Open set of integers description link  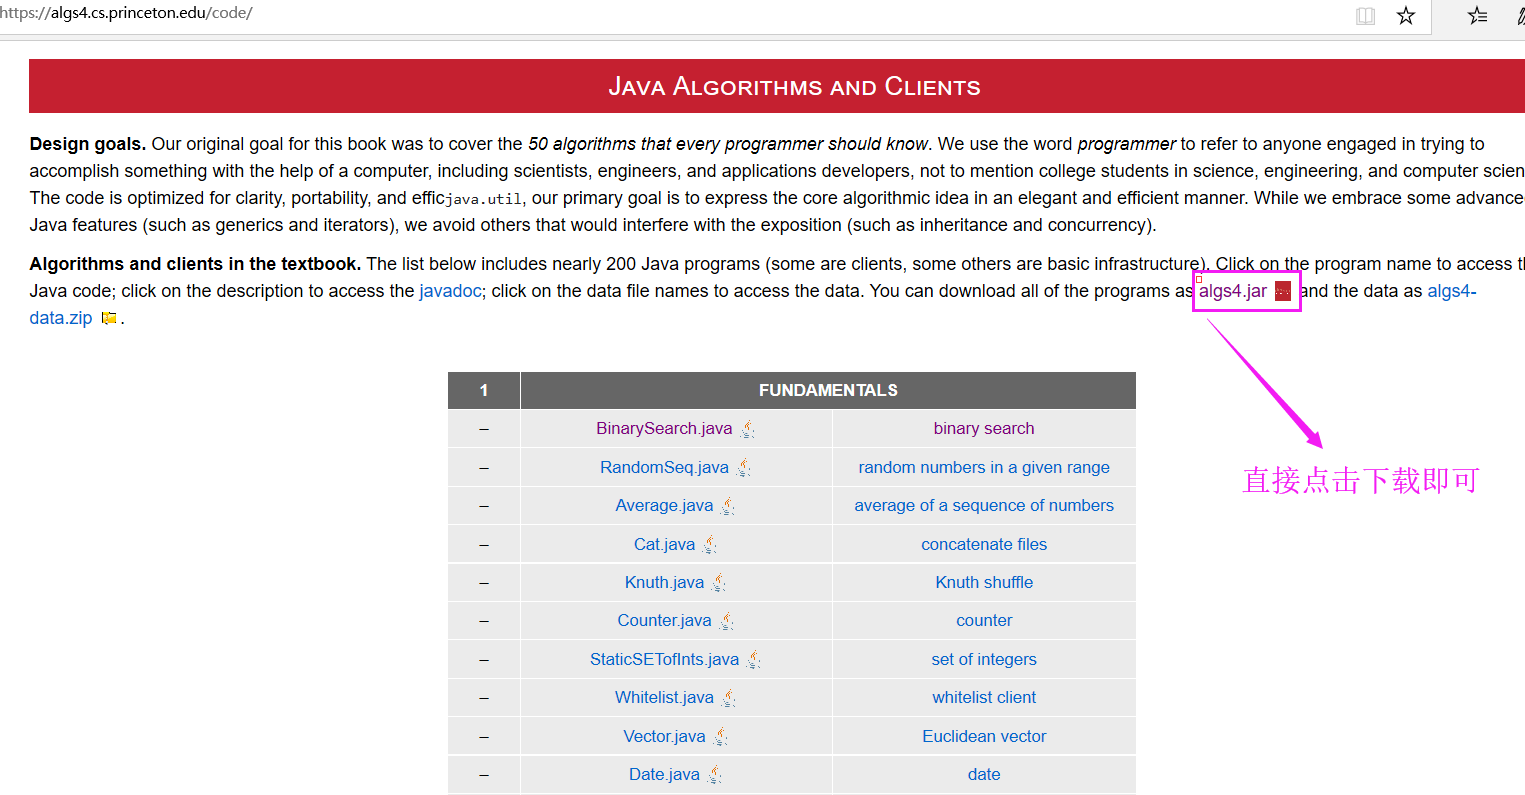point(984,659)
